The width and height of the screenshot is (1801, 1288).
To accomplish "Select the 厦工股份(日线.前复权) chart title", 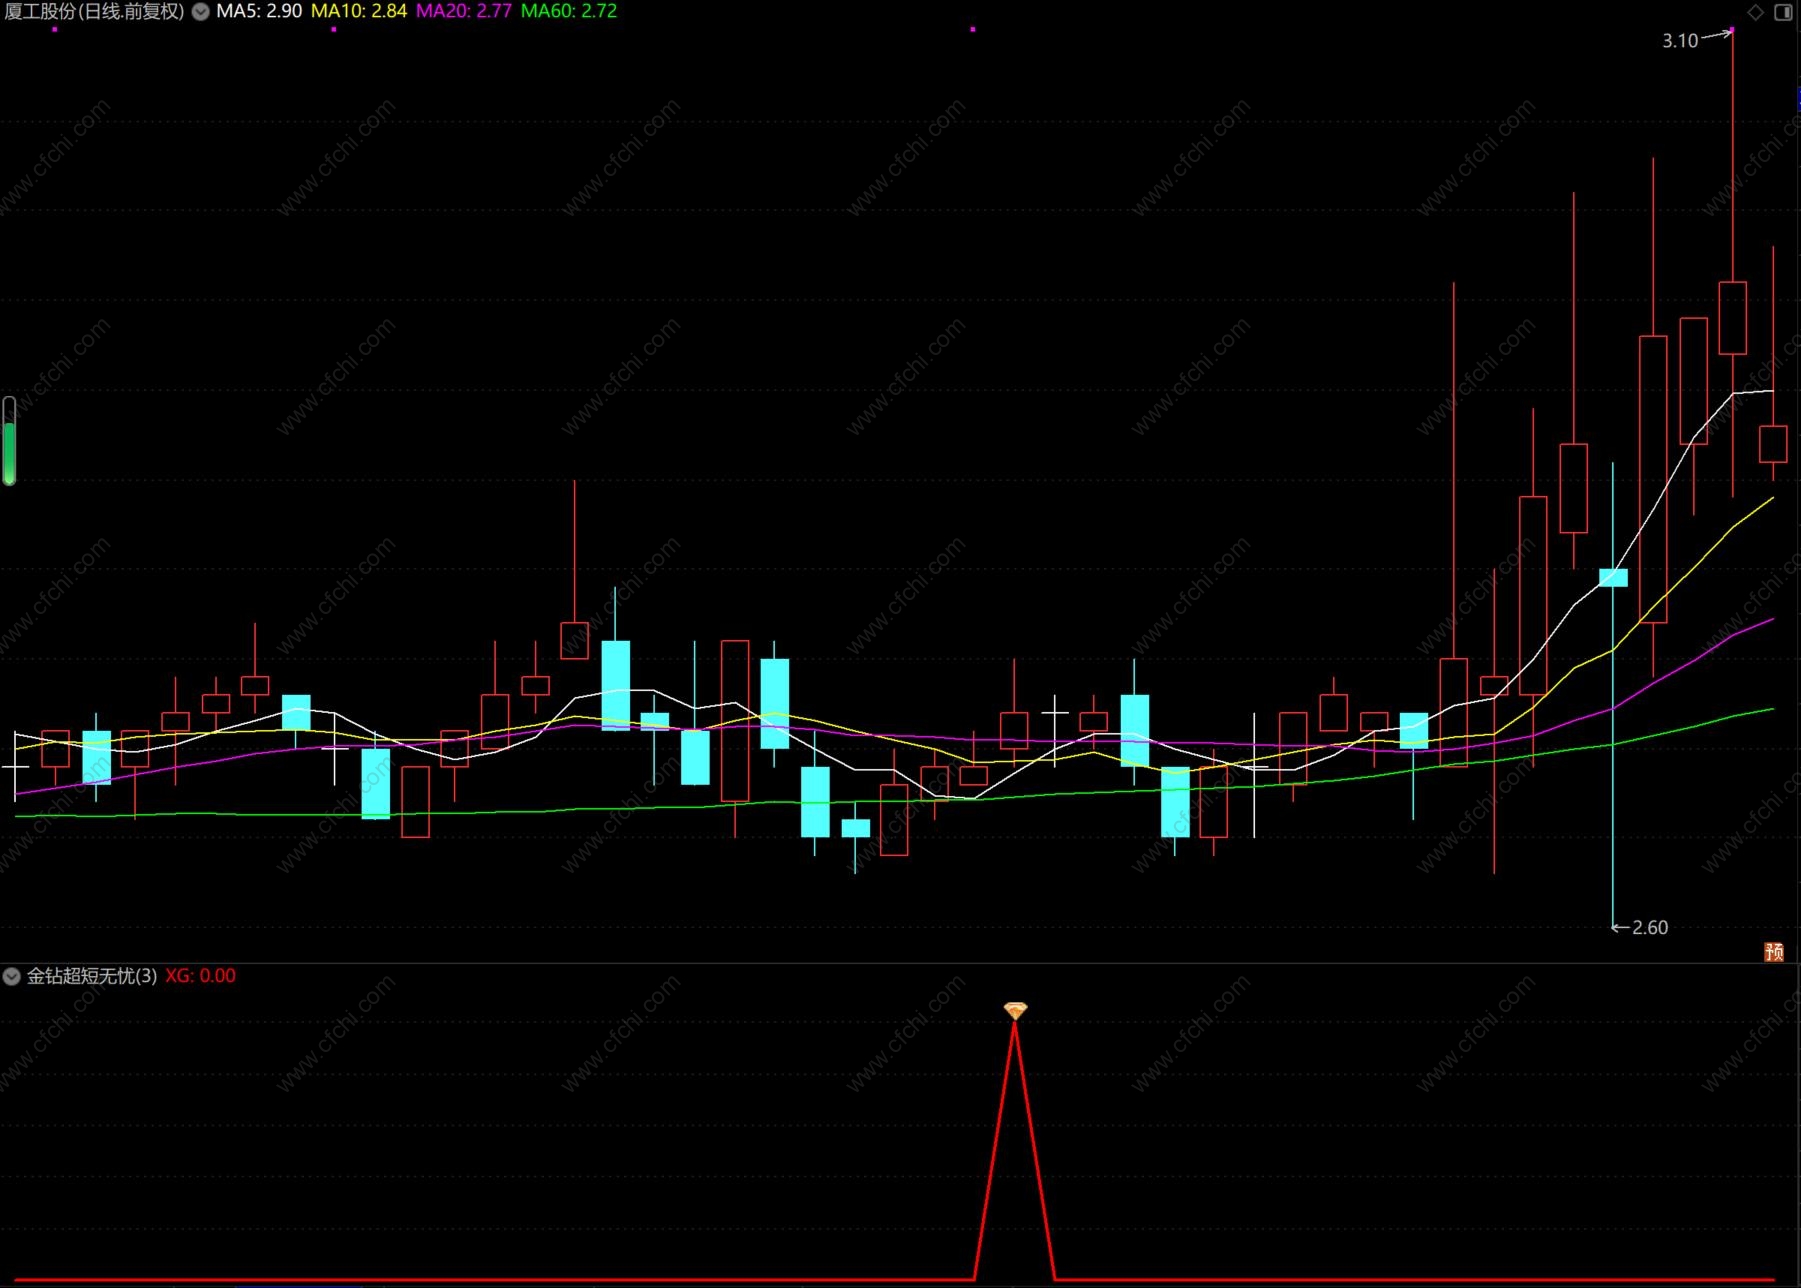I will point(94,12).
